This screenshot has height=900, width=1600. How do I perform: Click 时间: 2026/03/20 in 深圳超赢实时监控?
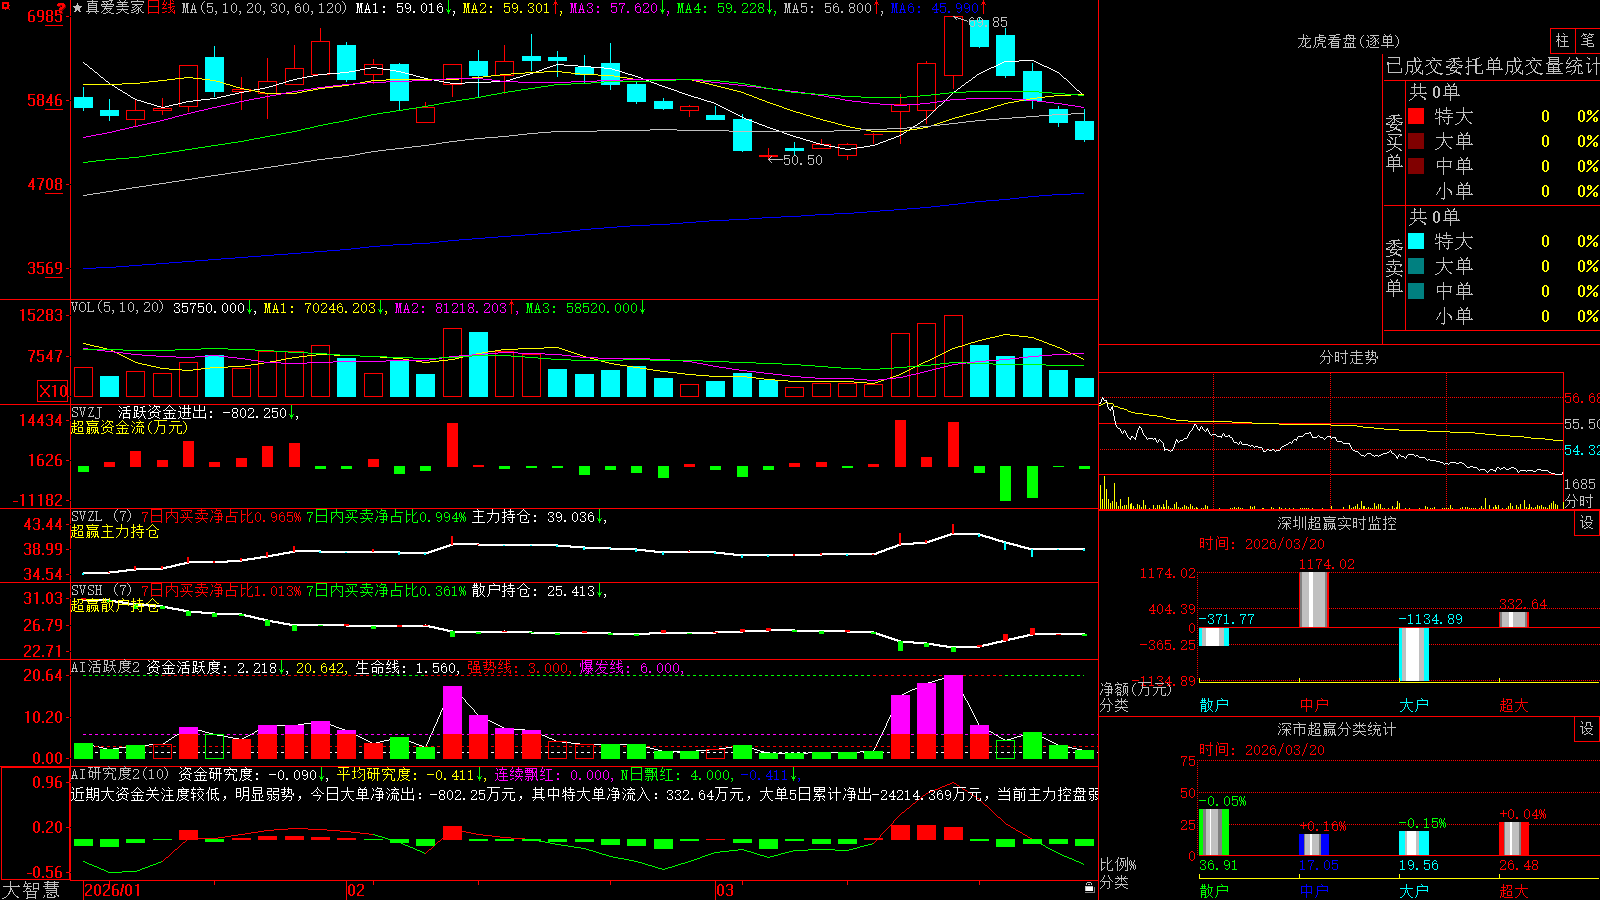tap(1262, 544)
